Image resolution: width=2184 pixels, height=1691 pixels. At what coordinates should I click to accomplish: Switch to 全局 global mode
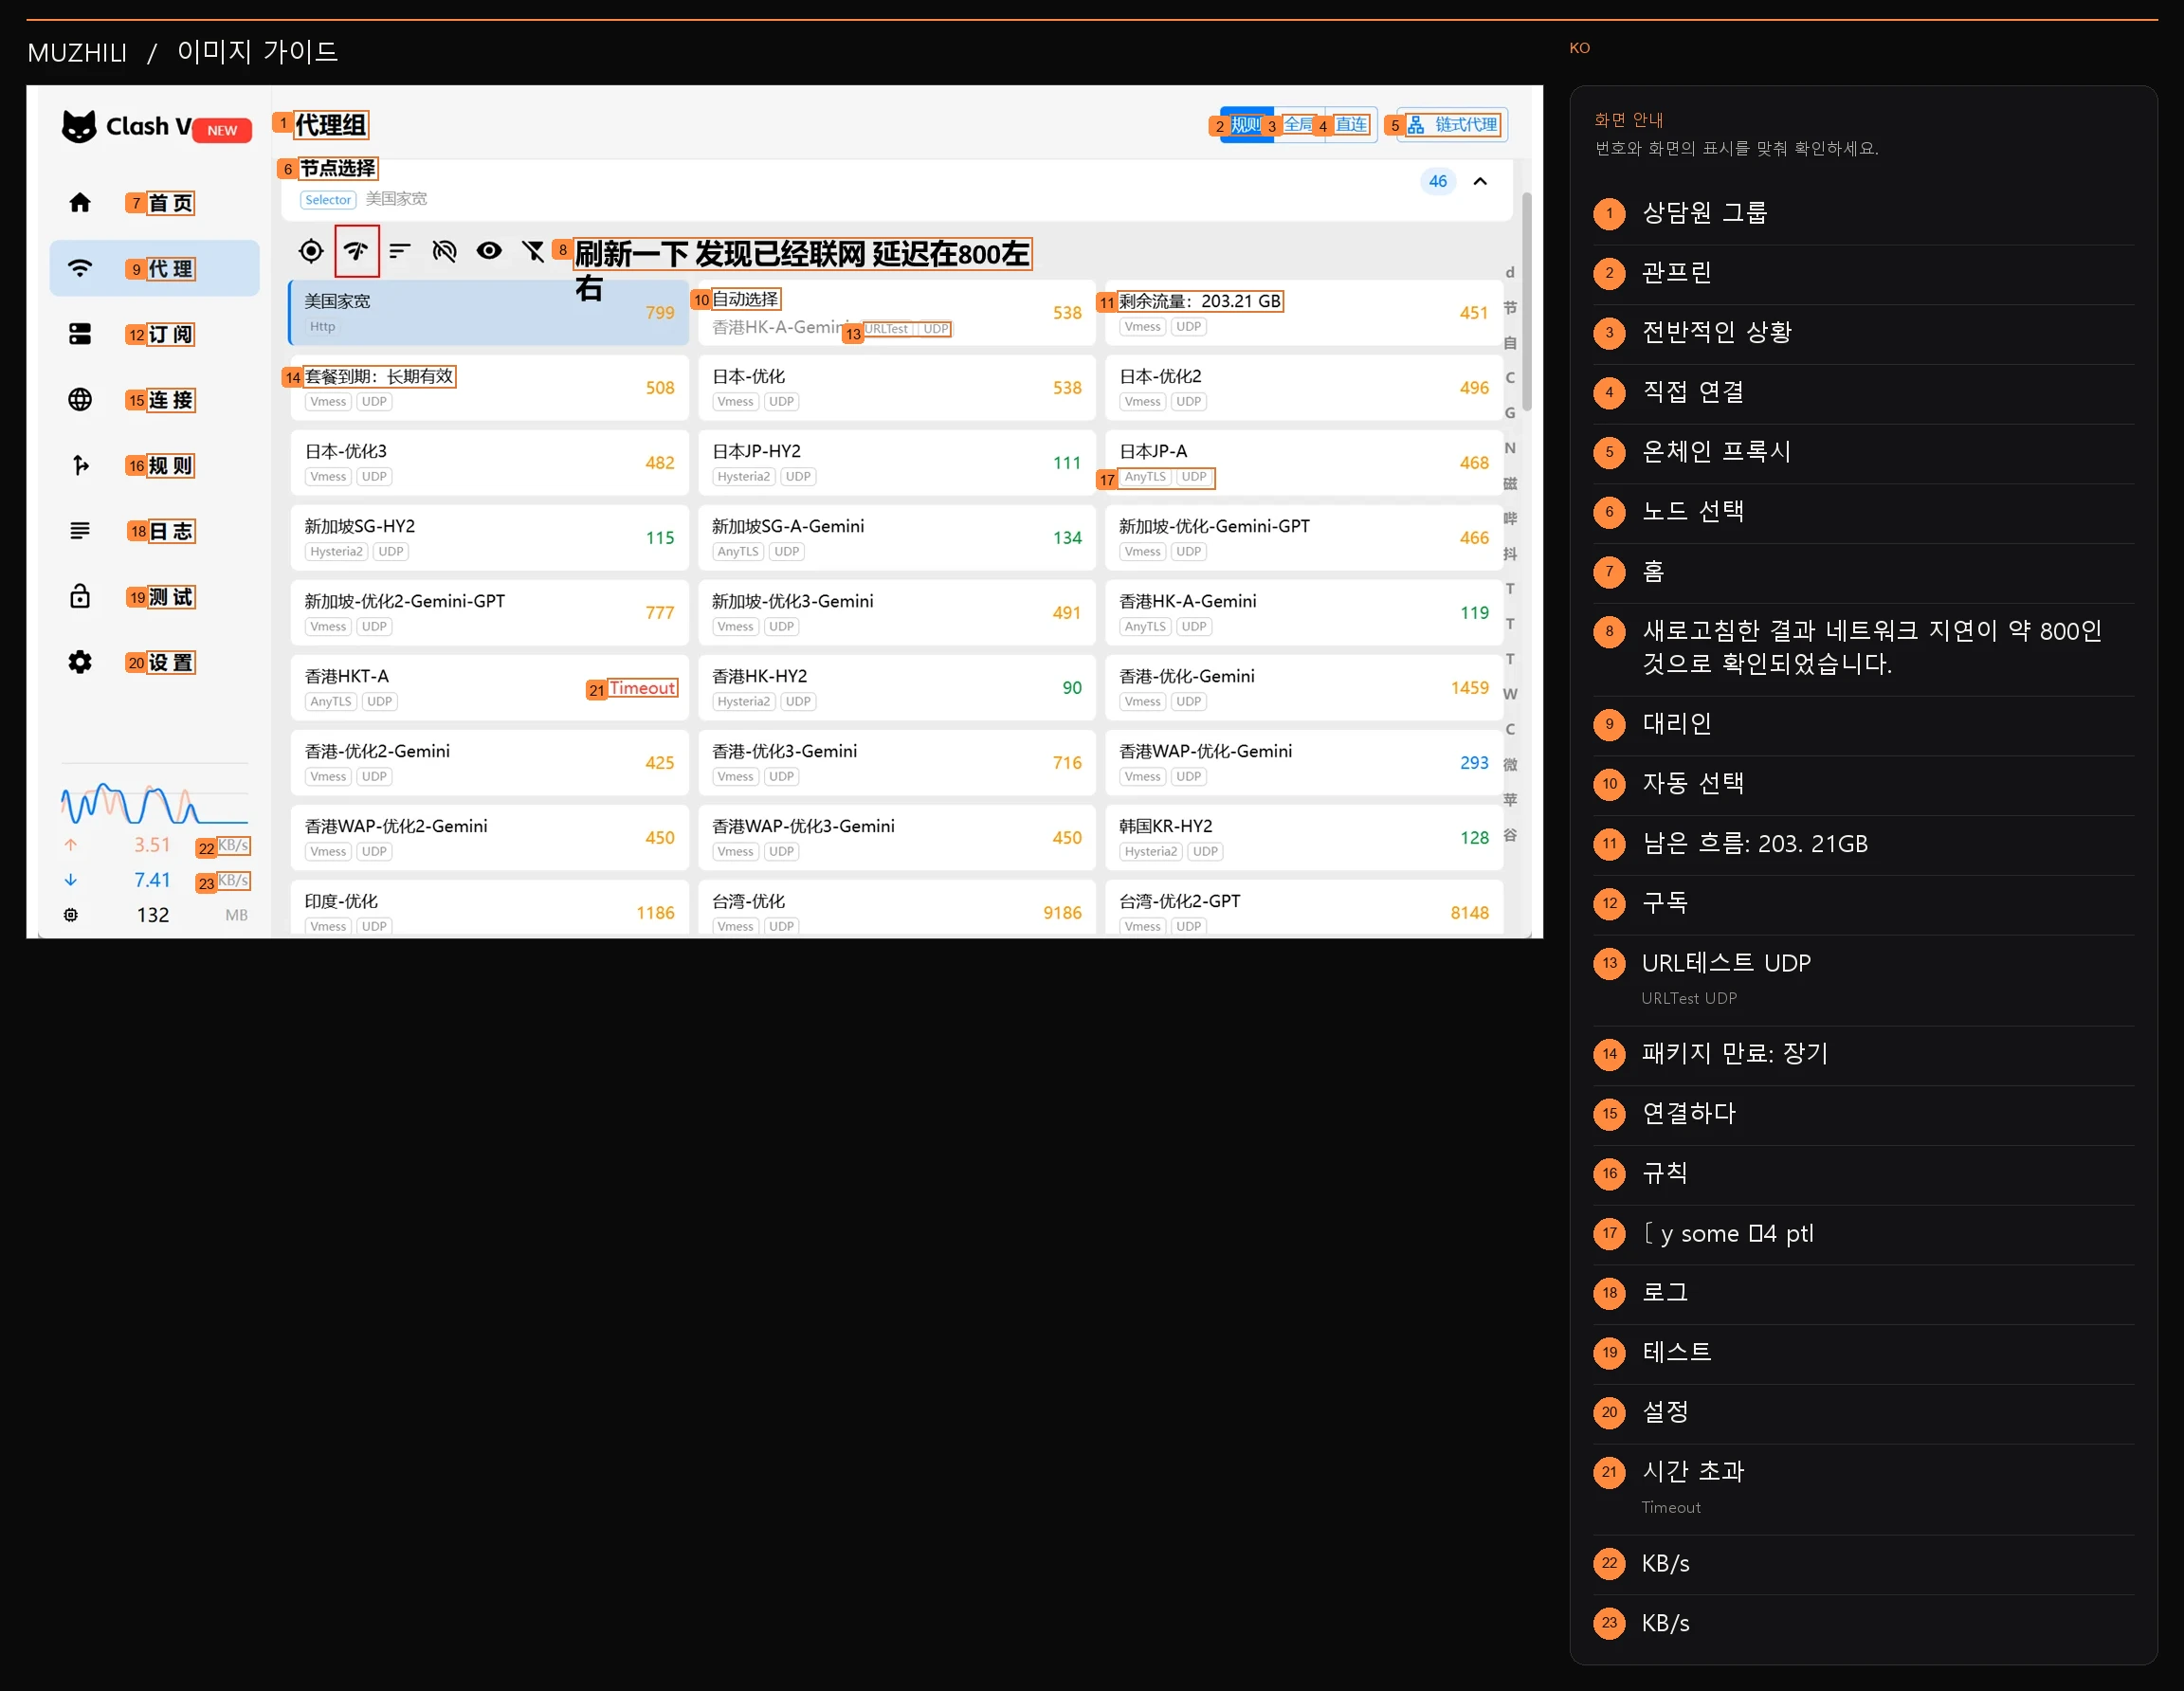coord(1299,125)
